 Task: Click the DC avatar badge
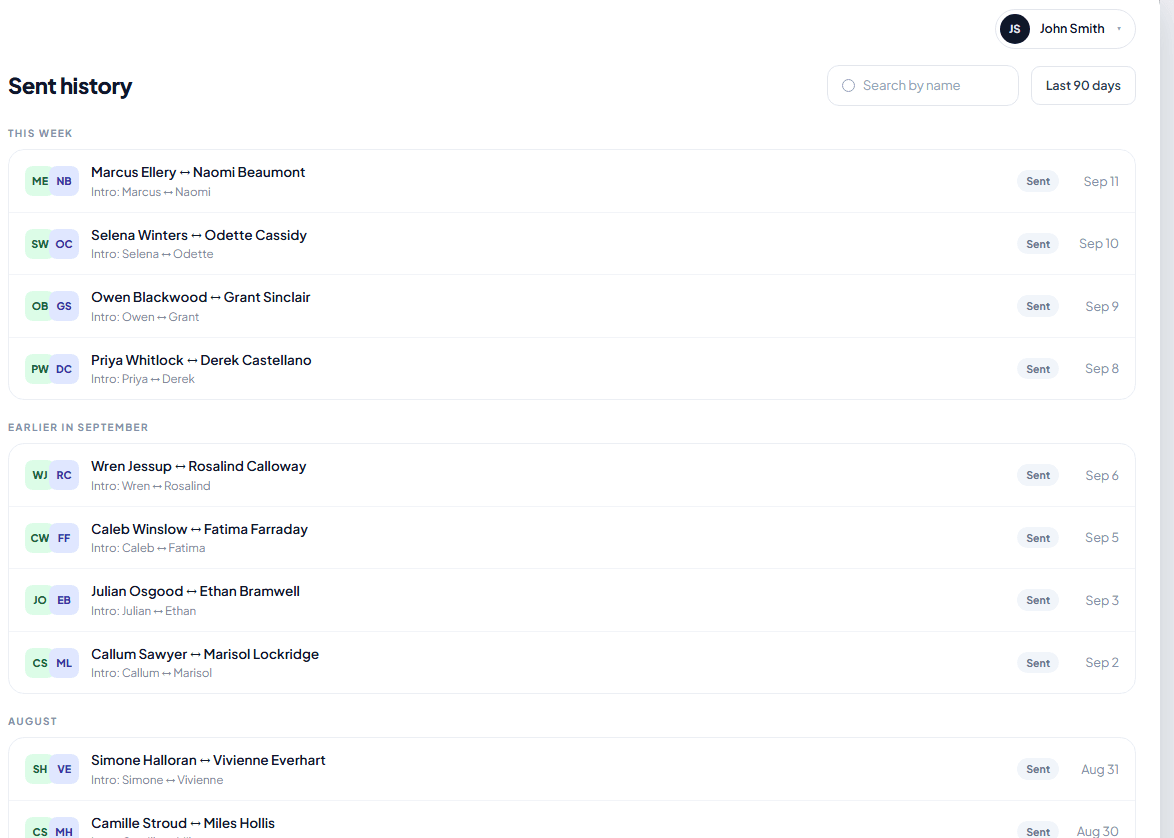click(64, 369)
